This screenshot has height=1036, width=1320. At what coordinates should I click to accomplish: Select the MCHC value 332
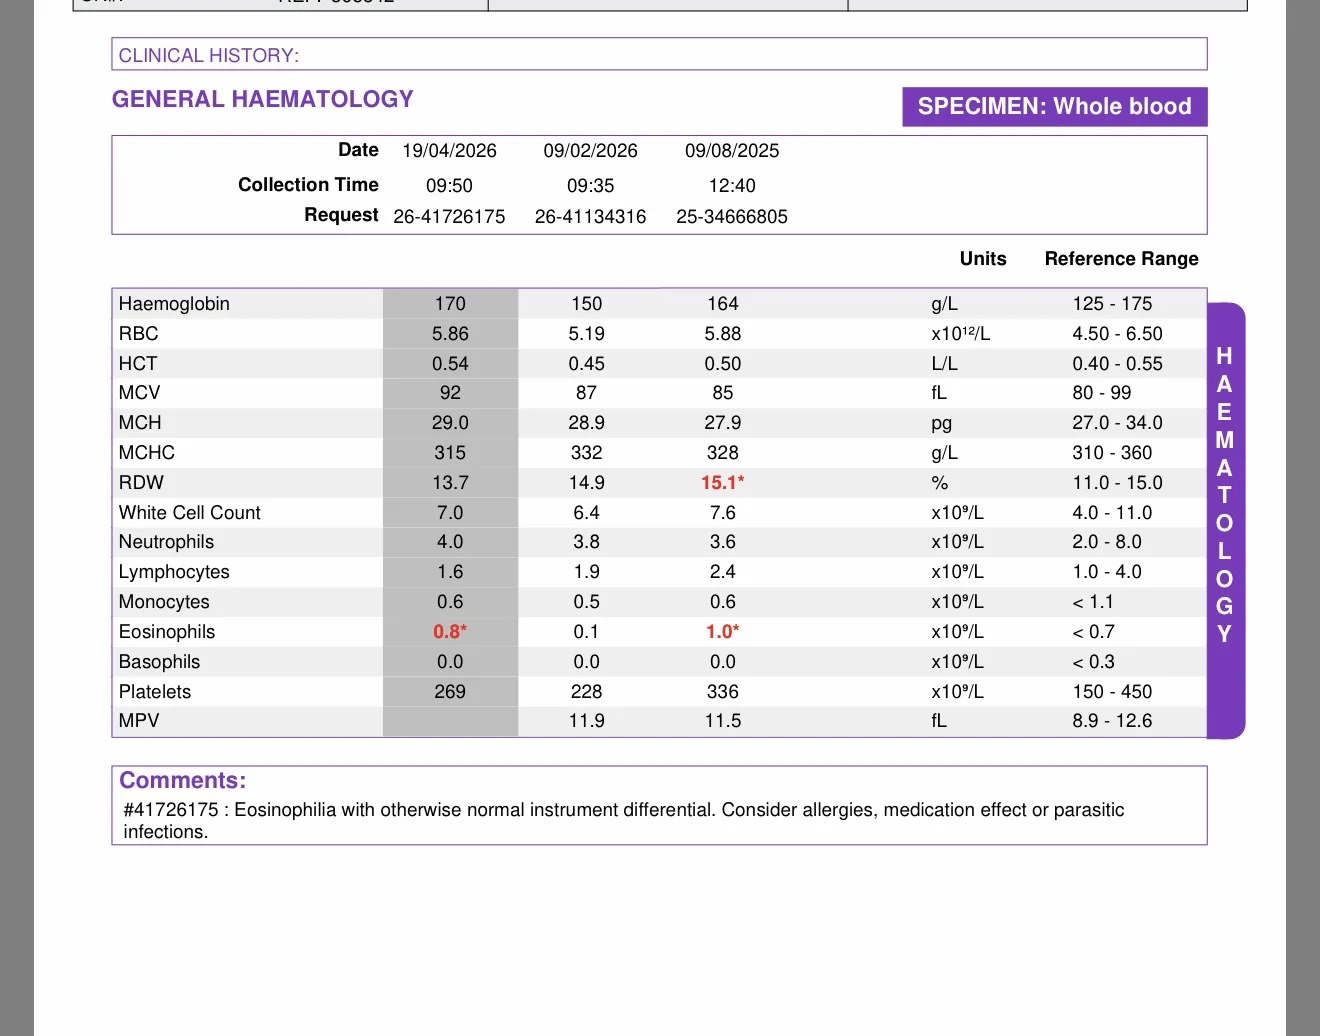(587, 453)
